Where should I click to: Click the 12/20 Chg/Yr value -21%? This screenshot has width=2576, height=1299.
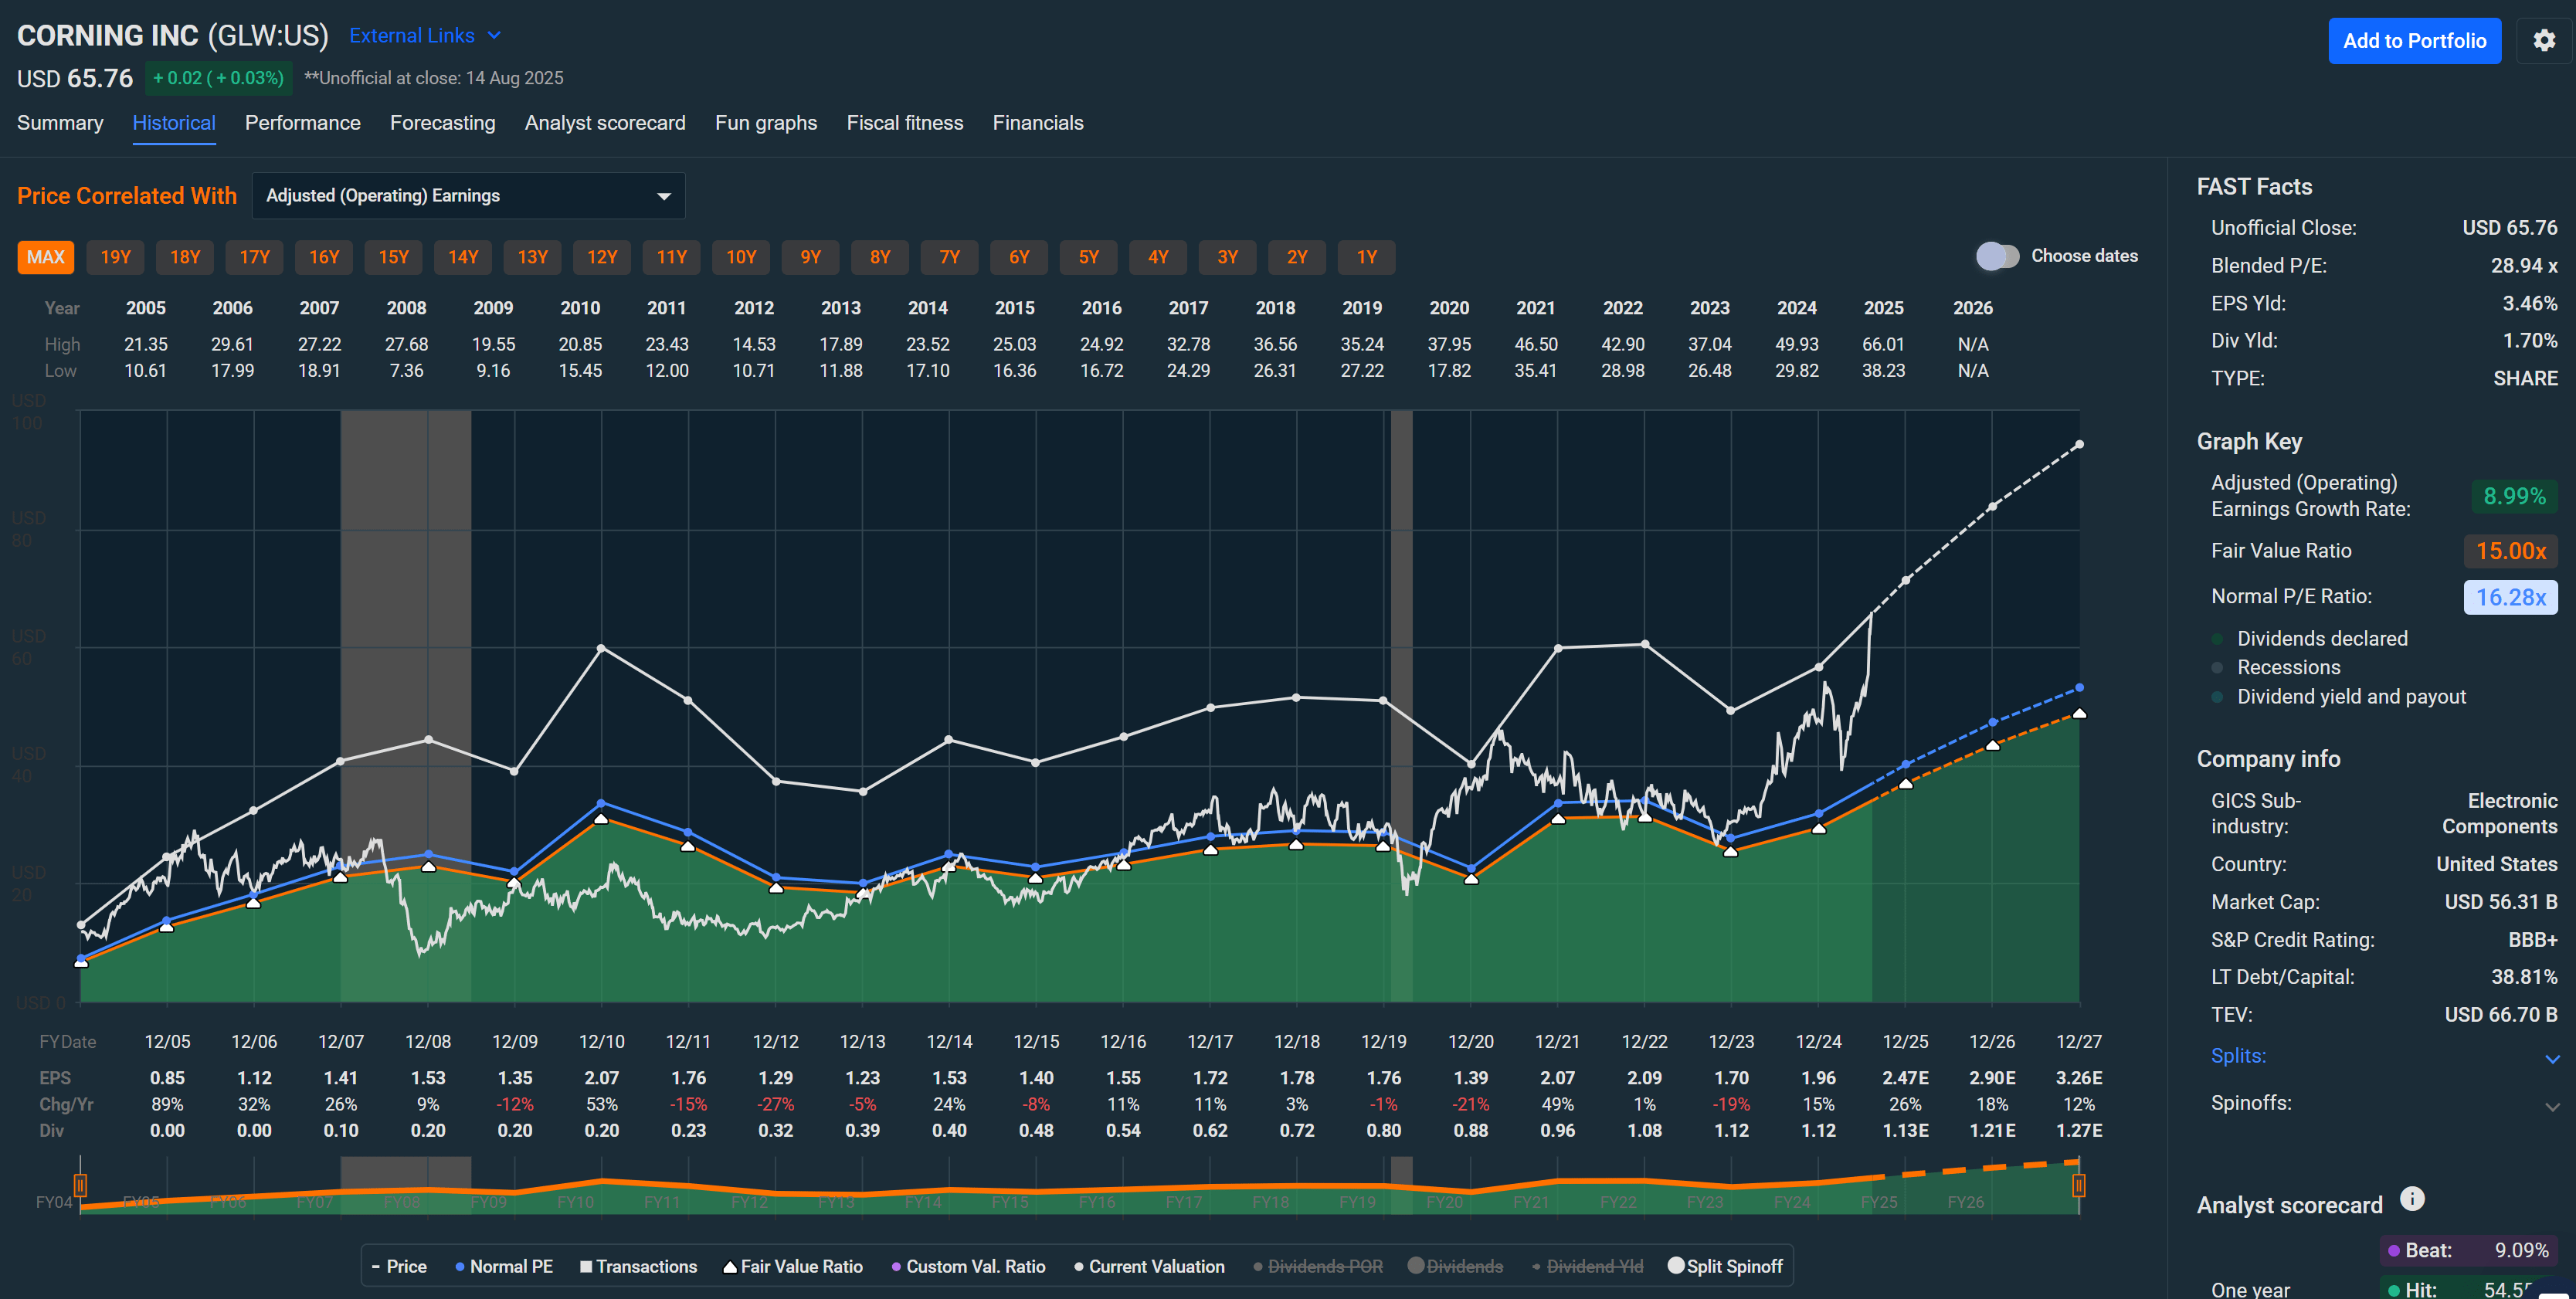pyautogui.click(x=1471, y=1104)
